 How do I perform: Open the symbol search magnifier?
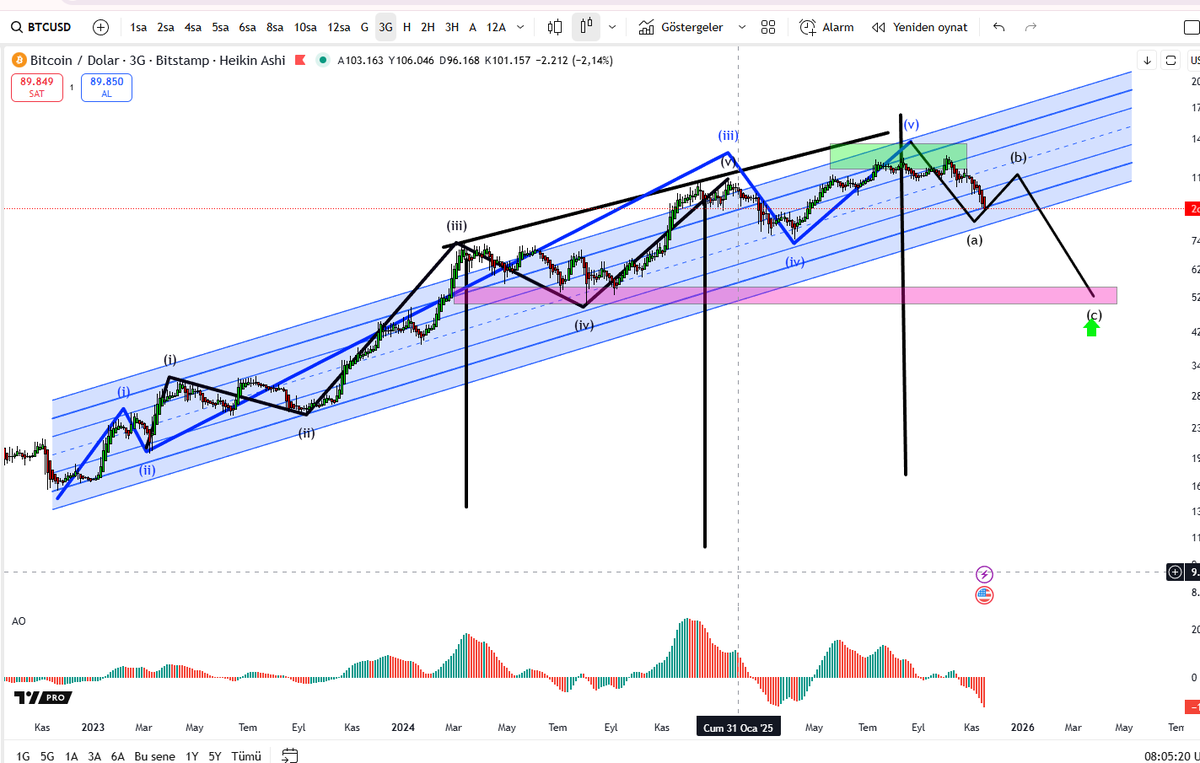tap(18, 27)
